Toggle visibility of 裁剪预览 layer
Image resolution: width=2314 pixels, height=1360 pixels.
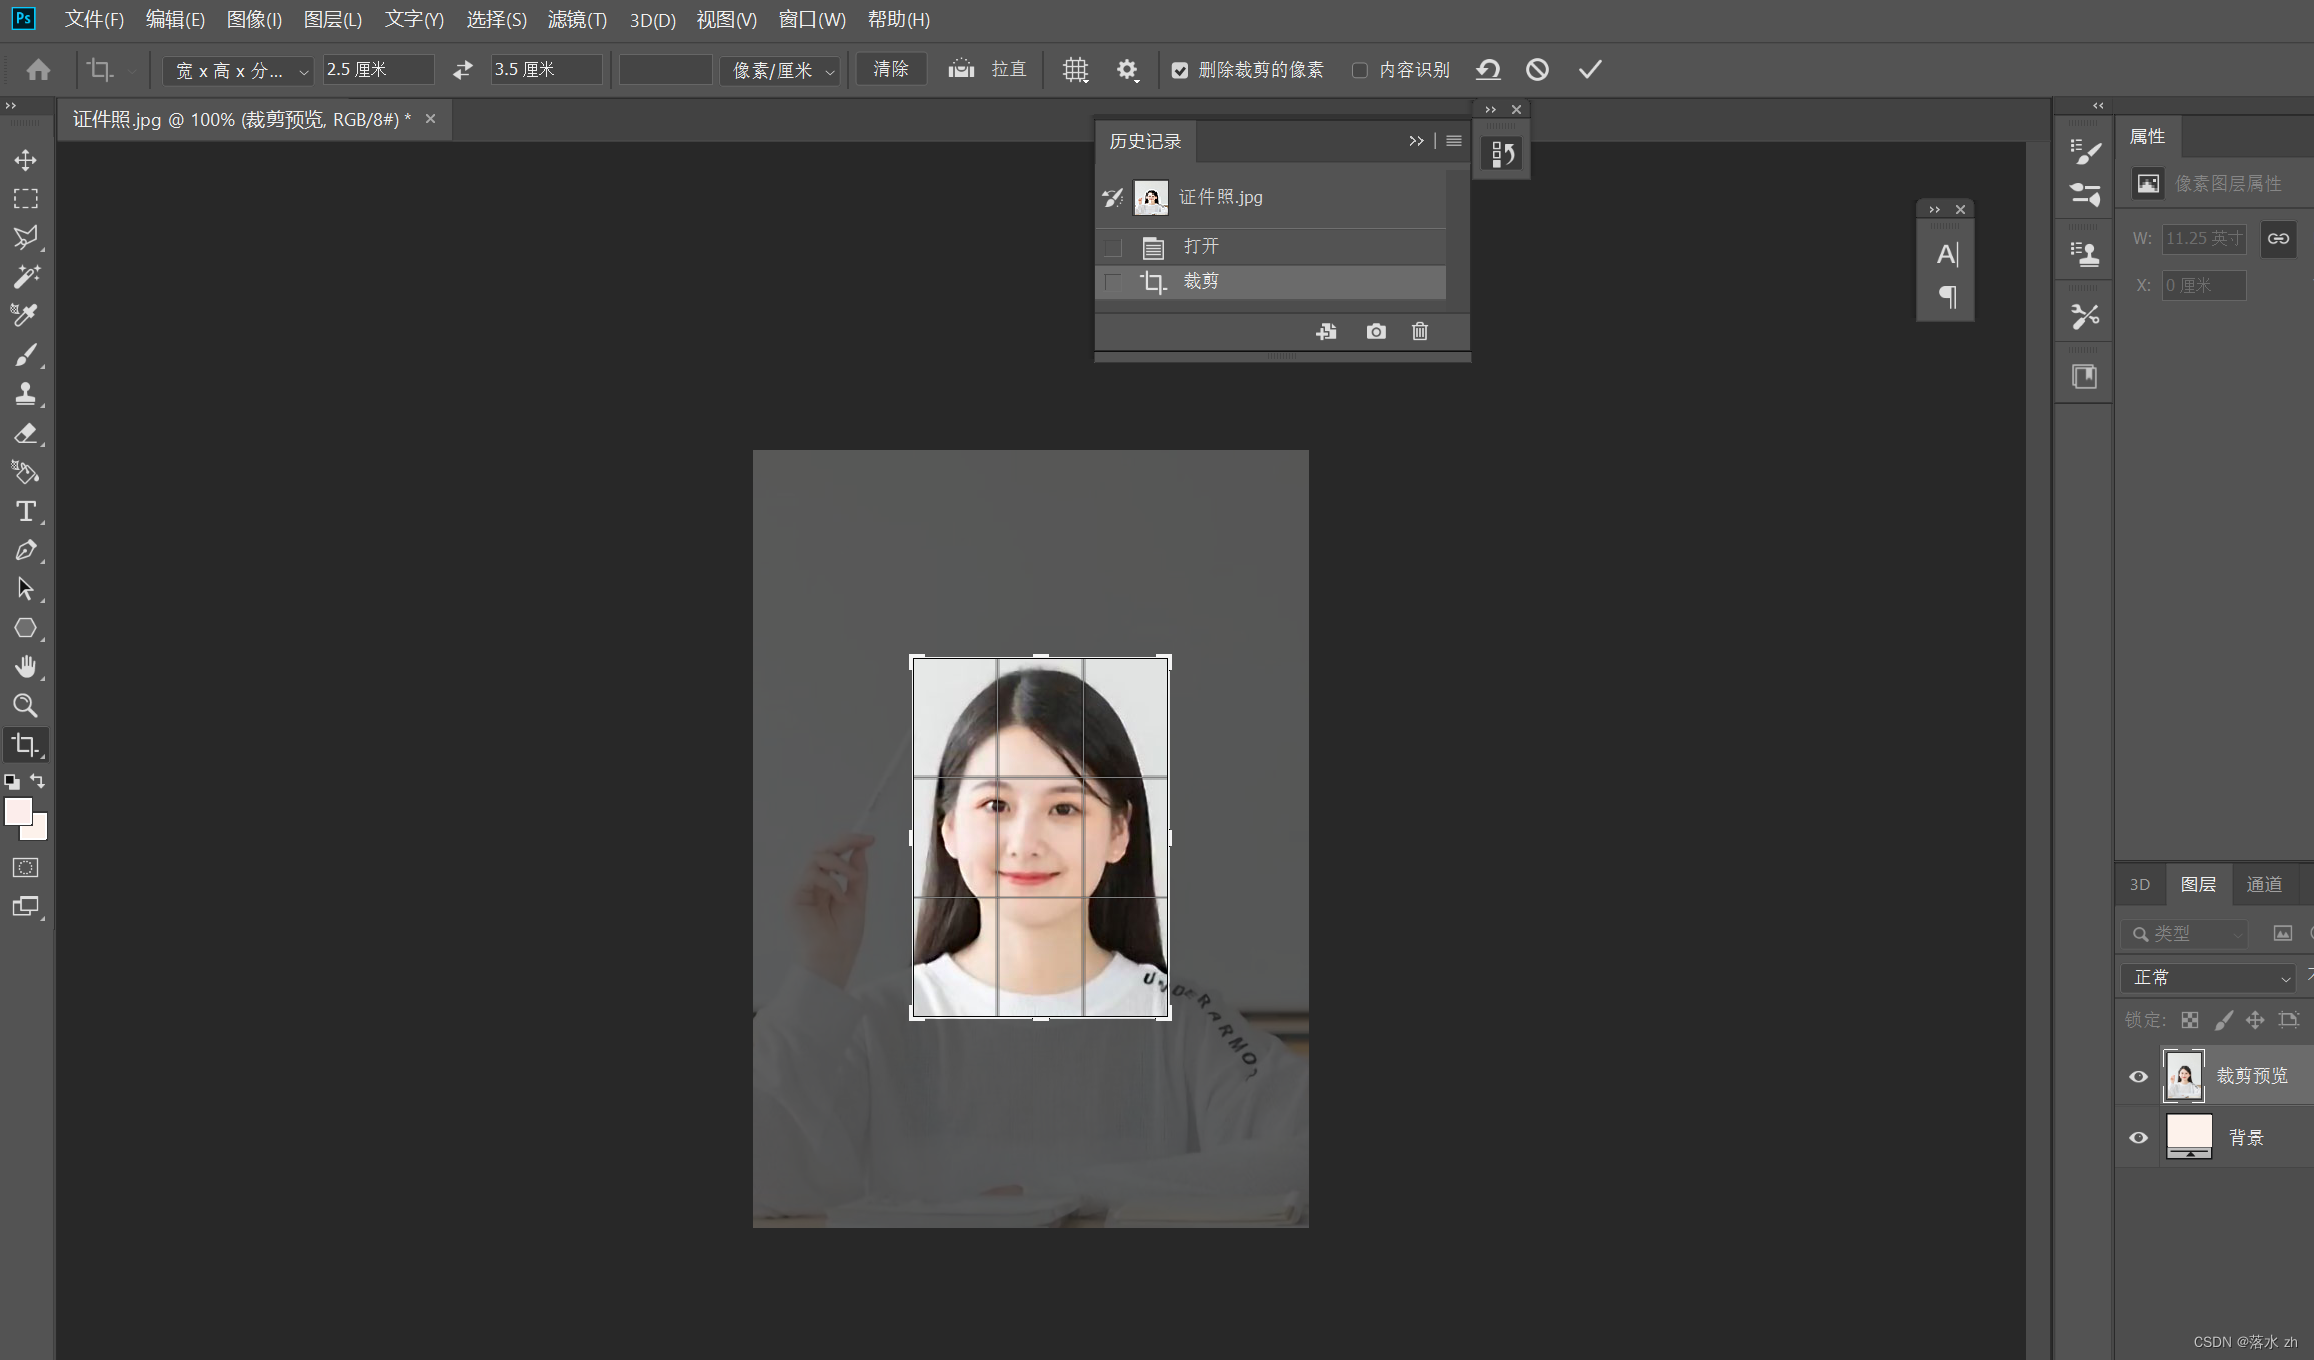click(x=2139, y=1077)
